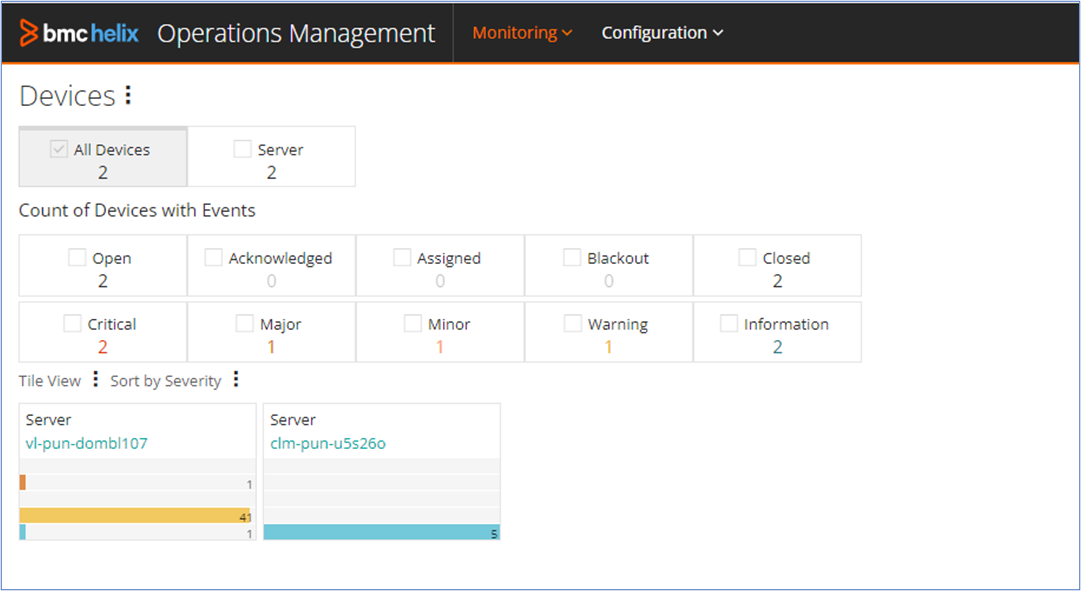1081x591 pixels.
Task: Select the Critical severity checkbox
Action: (x=72, y=323)
